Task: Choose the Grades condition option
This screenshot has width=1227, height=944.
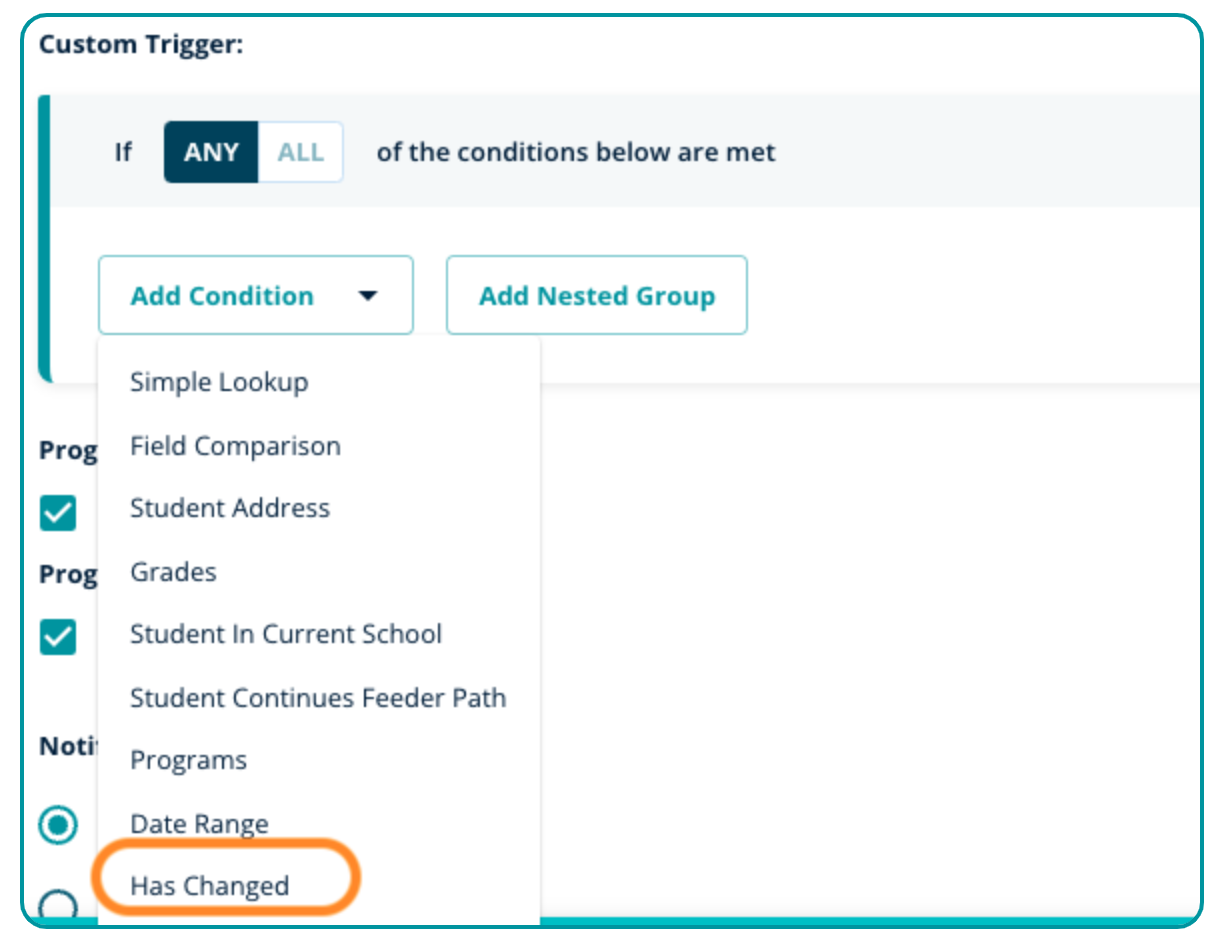Action: 173,572
